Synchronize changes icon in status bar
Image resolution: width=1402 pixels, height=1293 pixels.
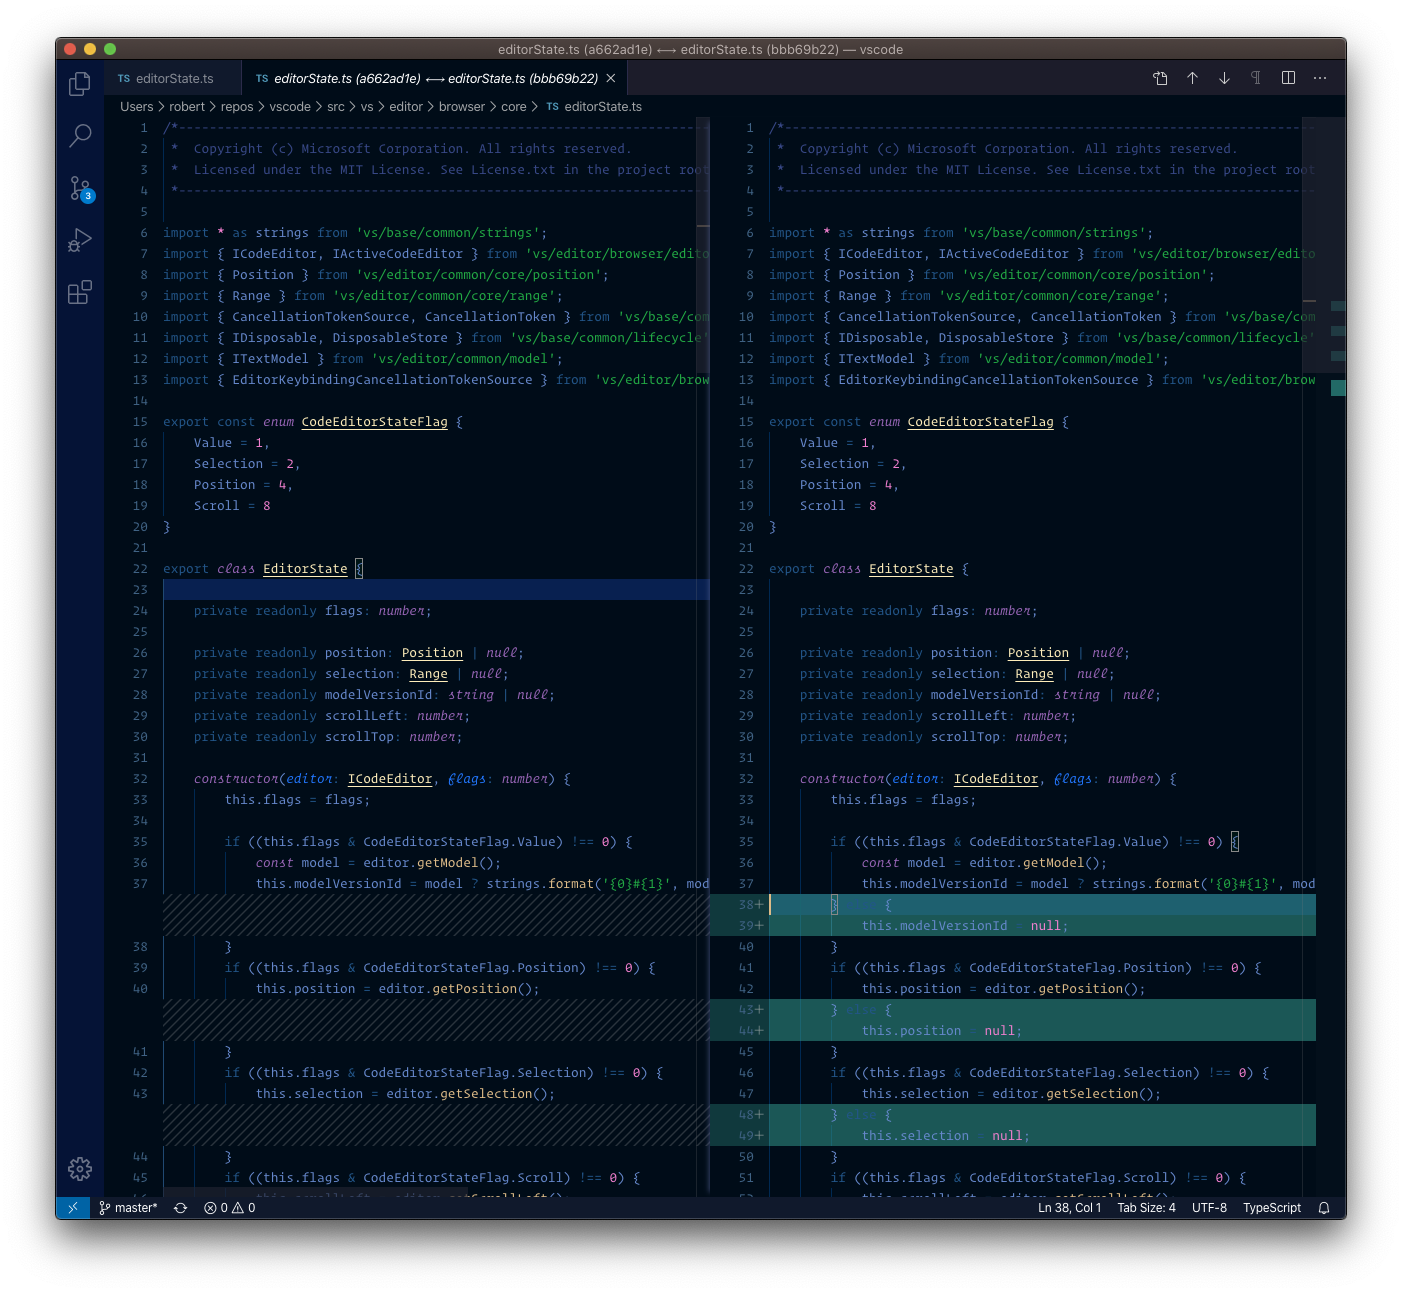coord(180,1208)
